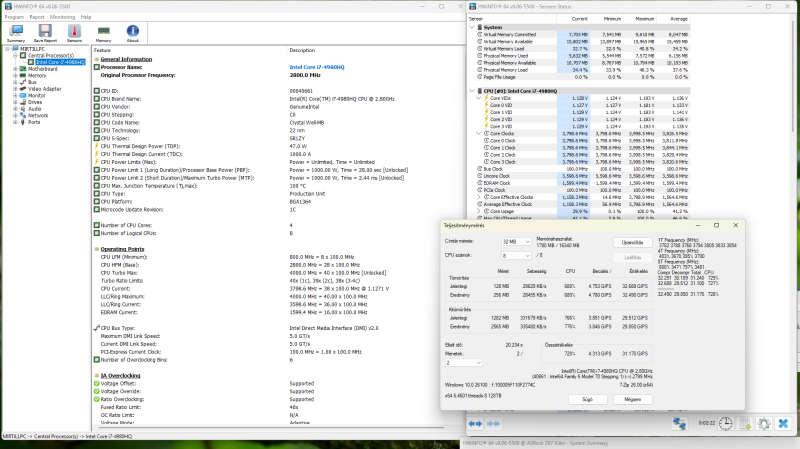Click the Feature column header
The image size is (800, 449).
(x=102, y=51)
